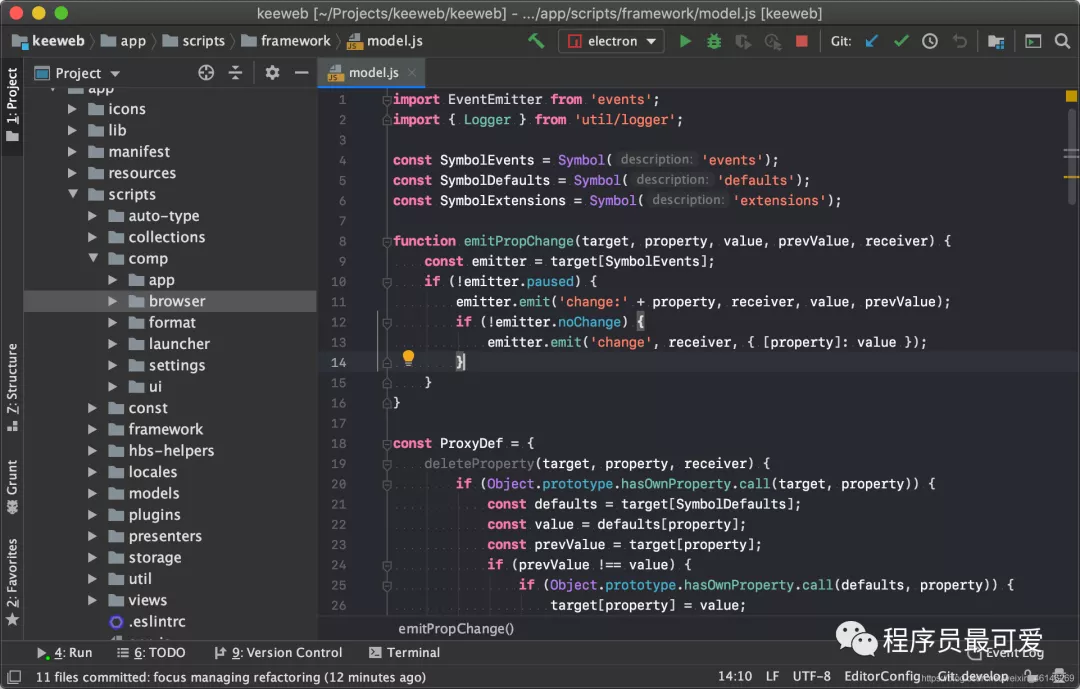Click the profiler run icon
This screenshot has width=1080, height=689.
point(773,41)
